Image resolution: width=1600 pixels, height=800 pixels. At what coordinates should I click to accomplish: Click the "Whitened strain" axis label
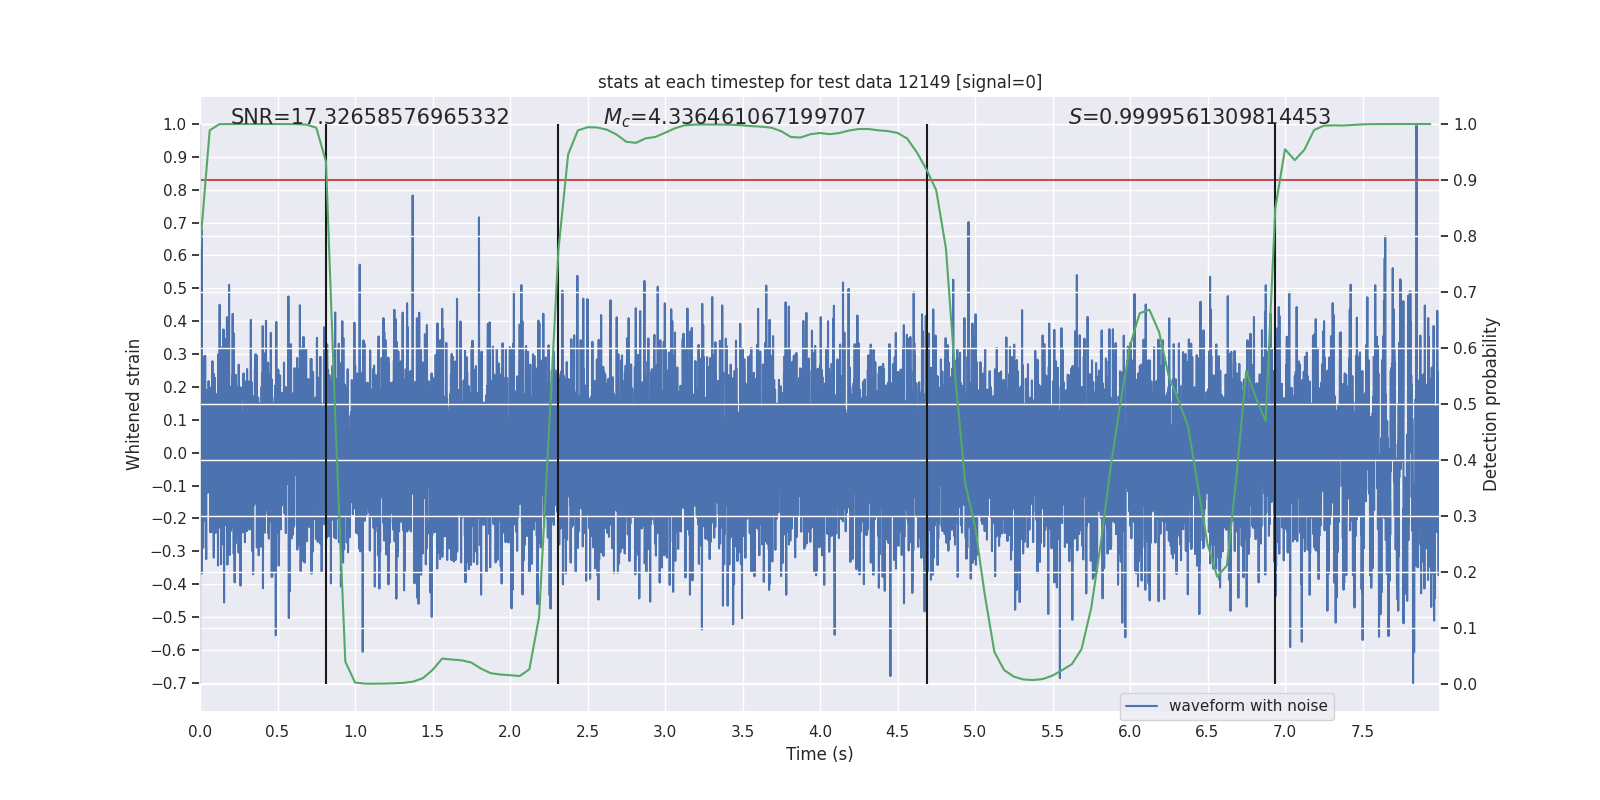pos(133,404)
